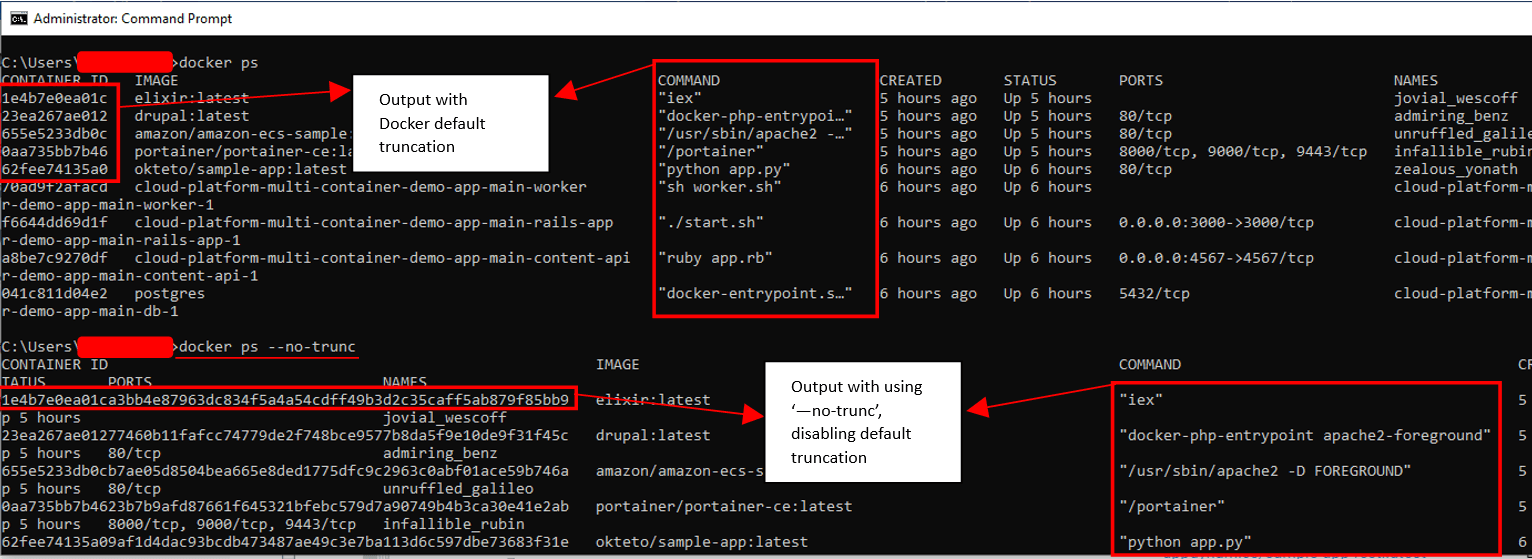Click image name ending in 'demo-app-main-content-api'

[x=383, y=258]
